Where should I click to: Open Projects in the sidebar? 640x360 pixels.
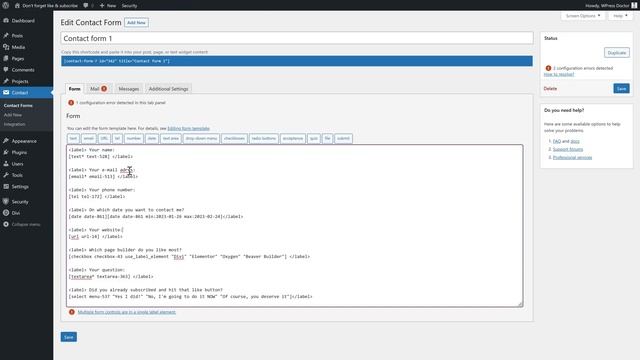[x=20, y=82]
